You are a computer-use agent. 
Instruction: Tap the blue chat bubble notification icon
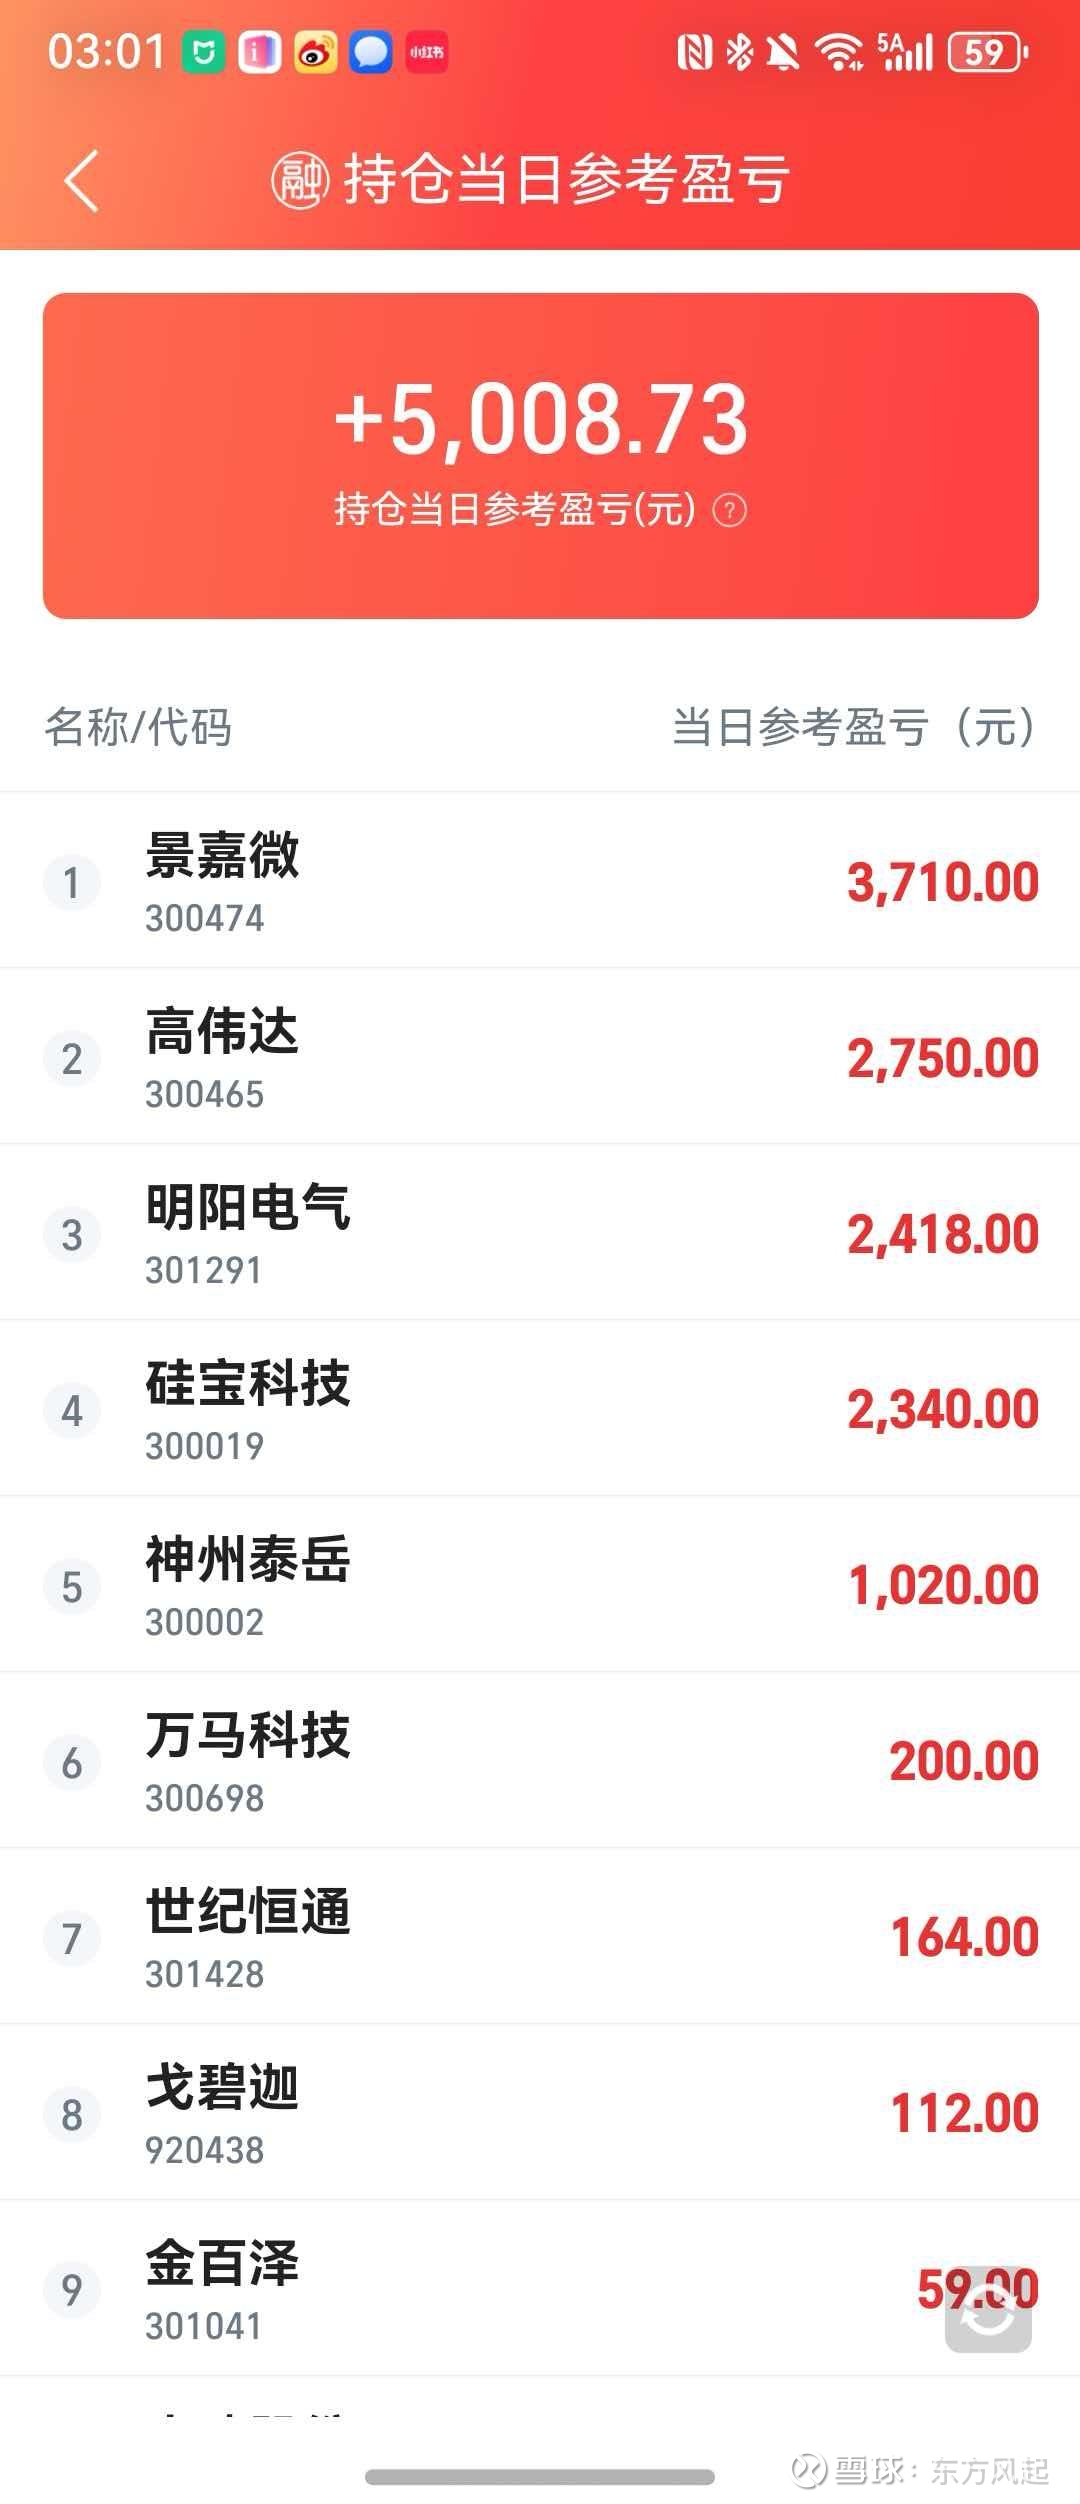pos(370,53)
